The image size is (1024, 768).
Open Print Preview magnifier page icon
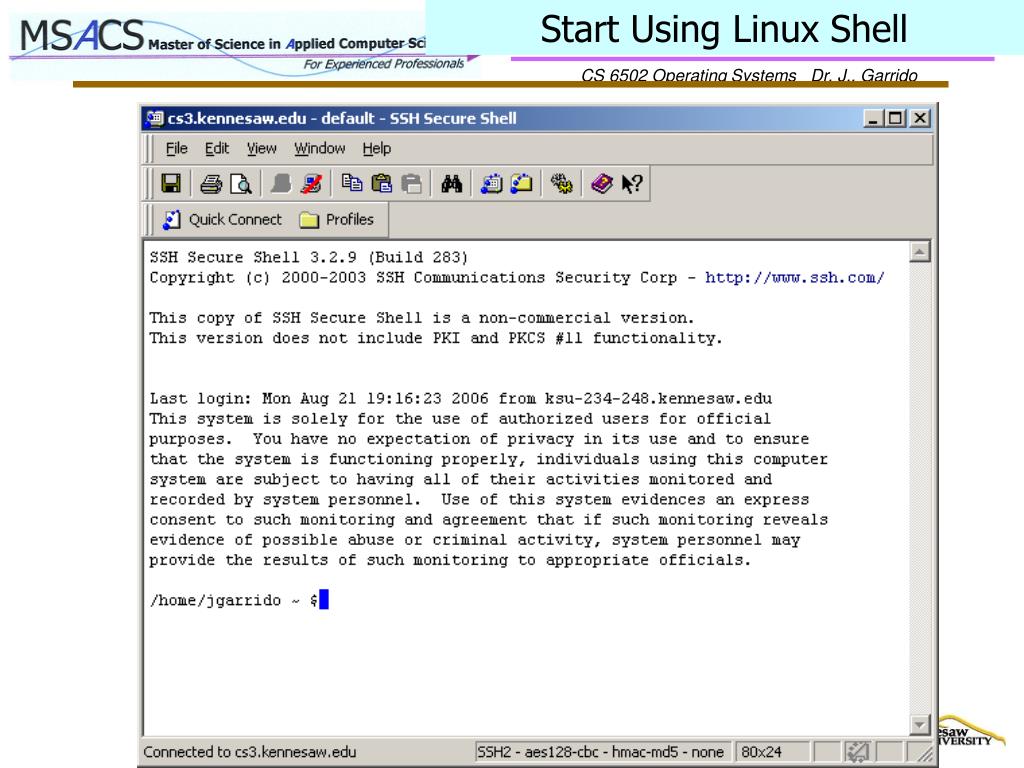pyautogui.click(x=240, y=184)
